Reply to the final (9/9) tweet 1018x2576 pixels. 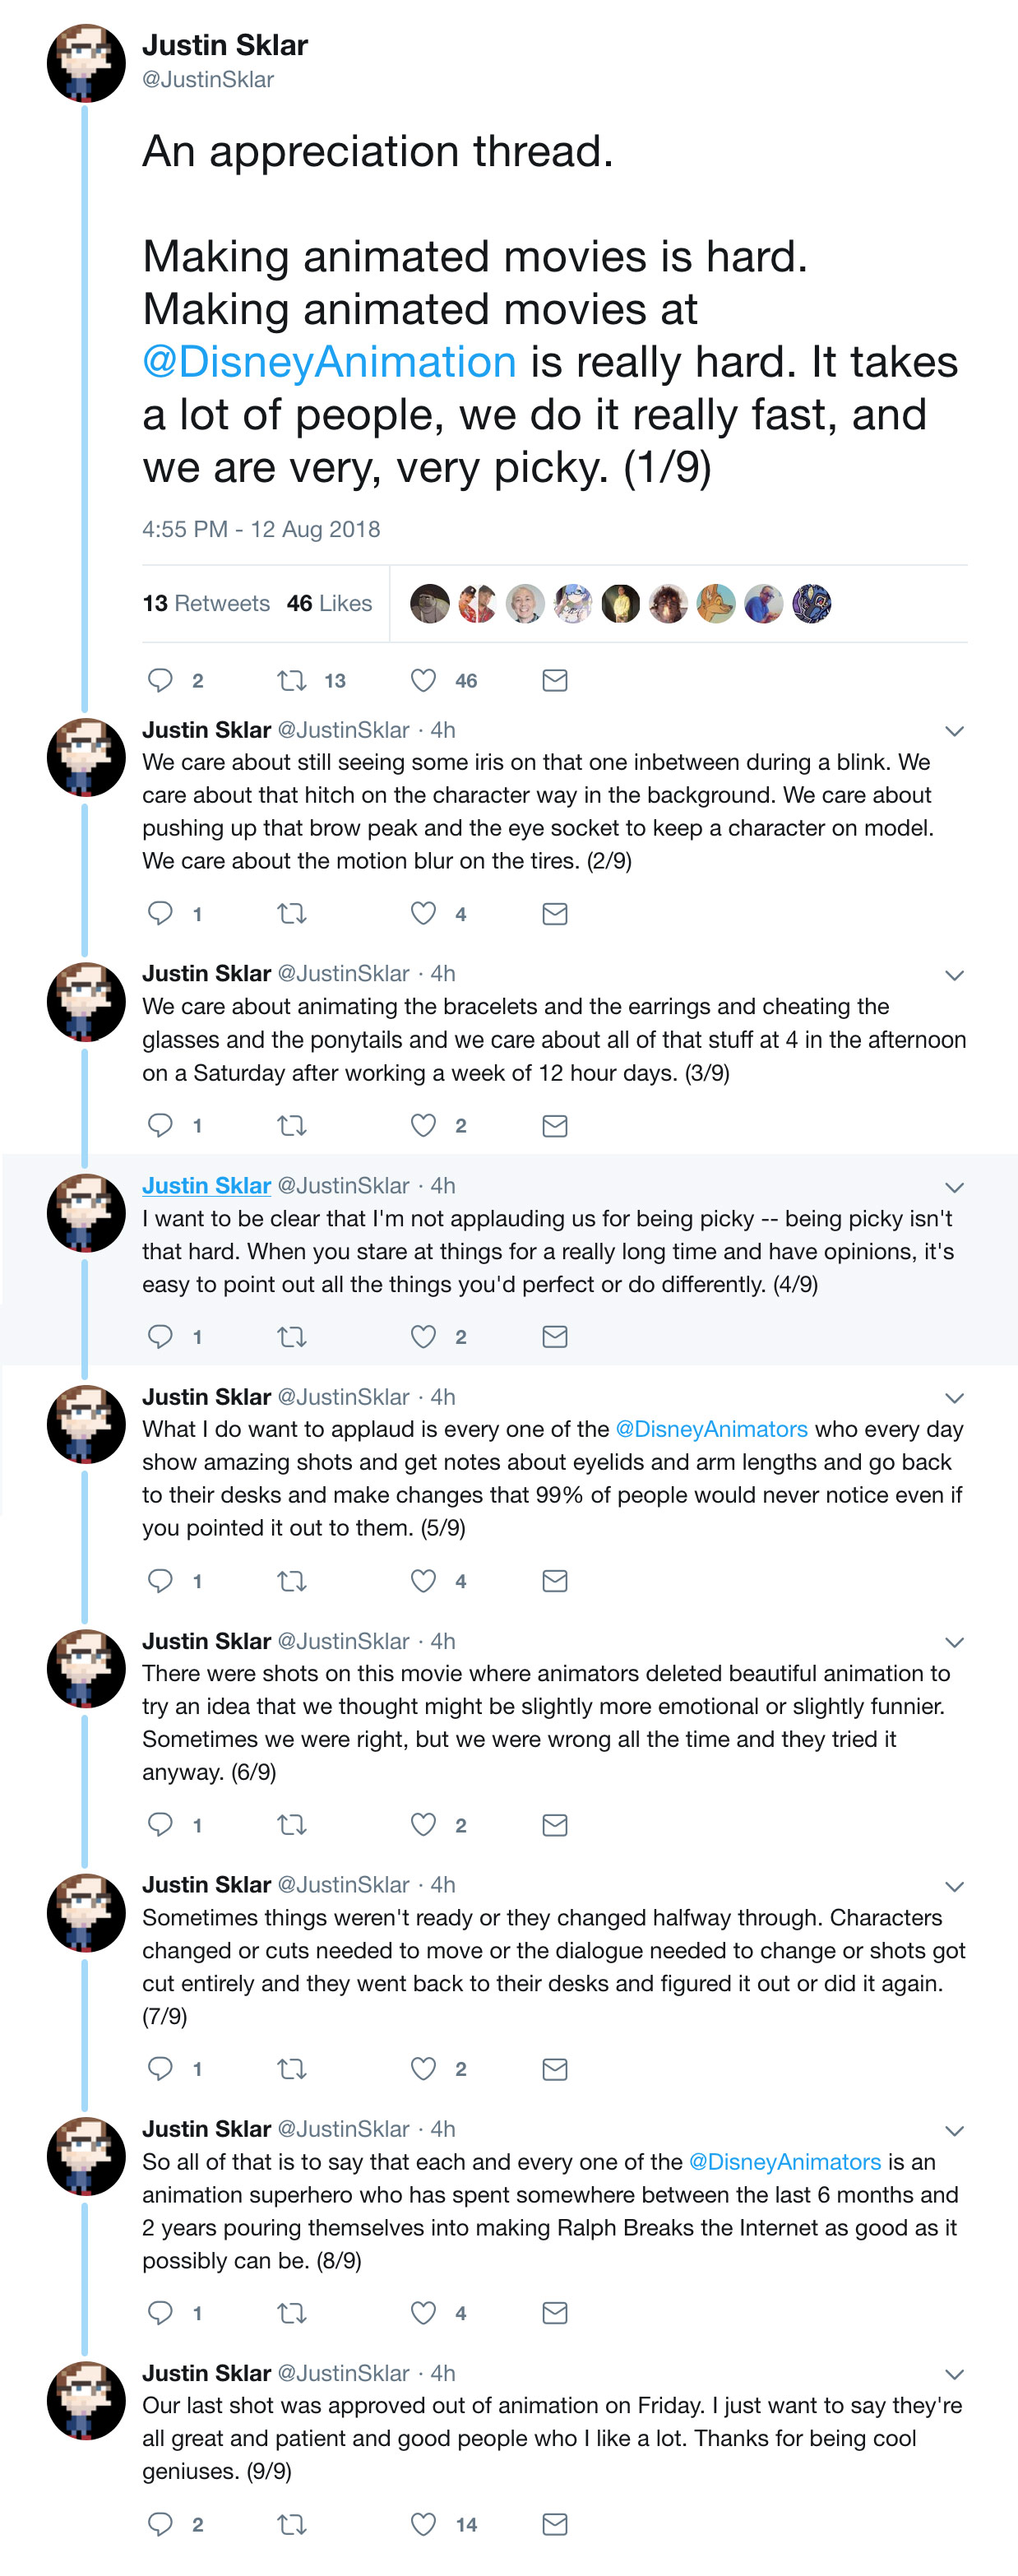pyautogui.click(x=160, y=2524)
